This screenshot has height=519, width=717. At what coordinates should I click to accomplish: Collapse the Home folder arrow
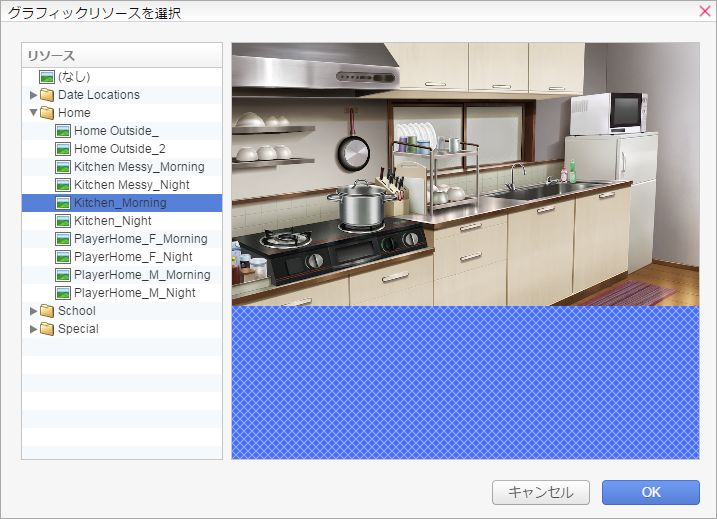click(33, 112)
